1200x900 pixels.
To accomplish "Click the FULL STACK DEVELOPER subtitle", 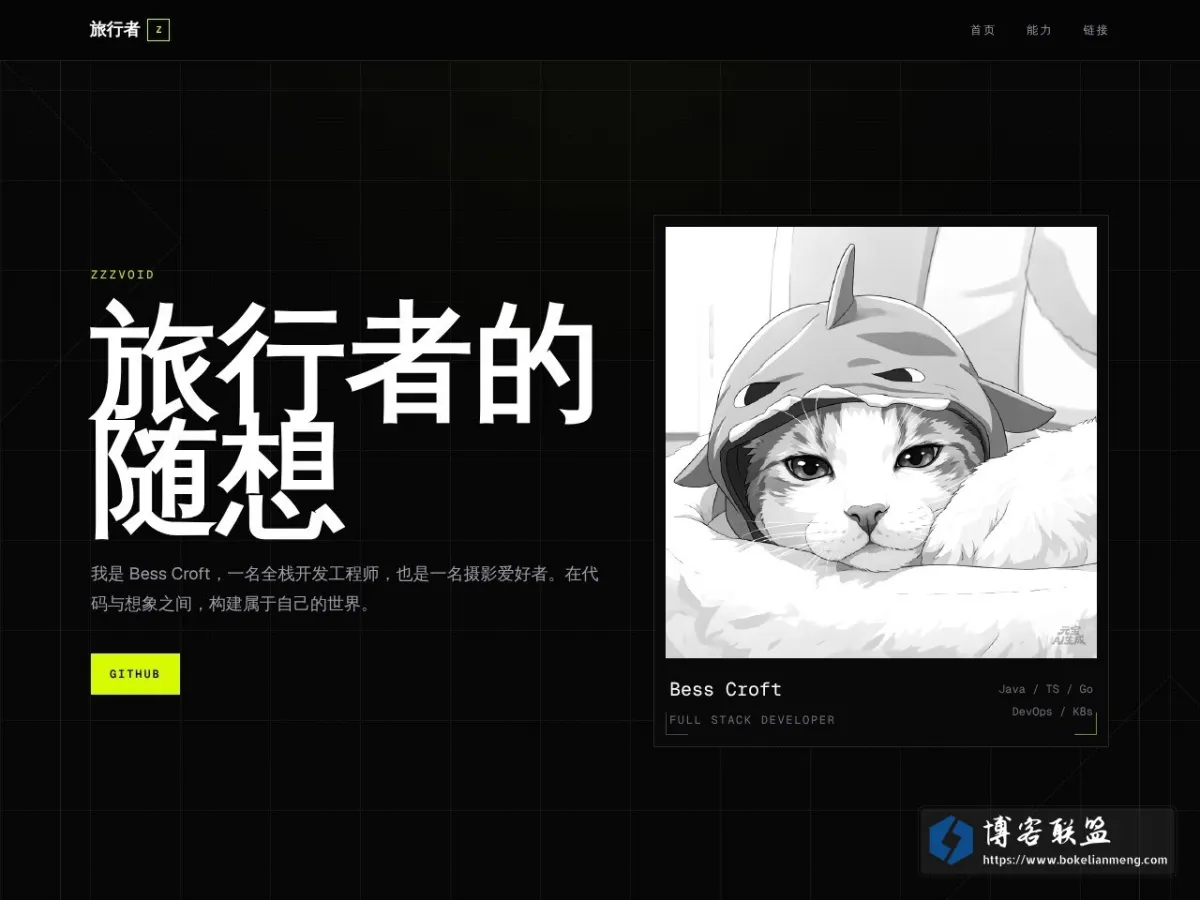I will click(x=752, y=720).
